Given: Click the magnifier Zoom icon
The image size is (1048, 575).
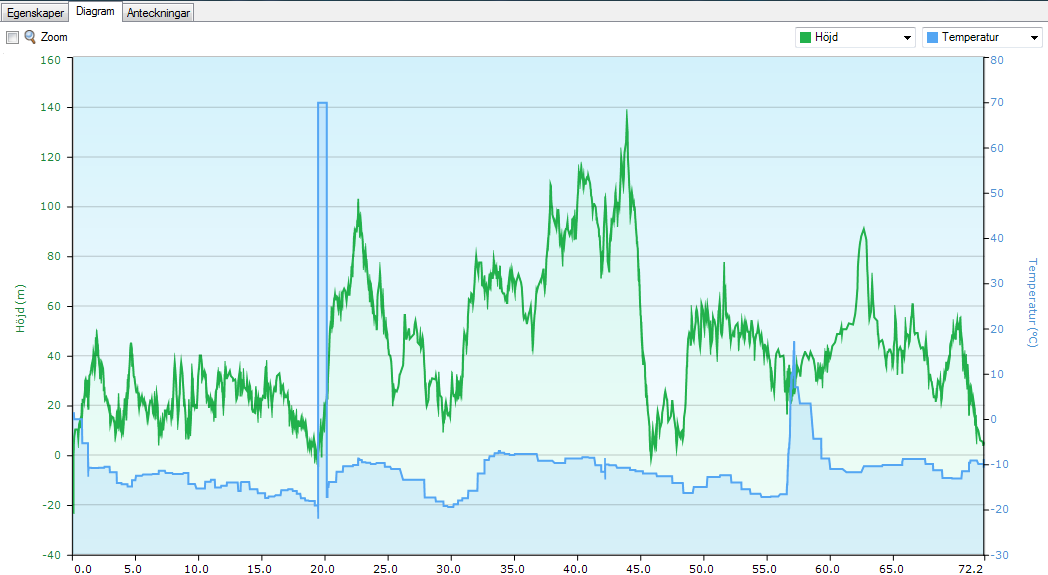Looking at the screenshot, I should tap(30, 37).
